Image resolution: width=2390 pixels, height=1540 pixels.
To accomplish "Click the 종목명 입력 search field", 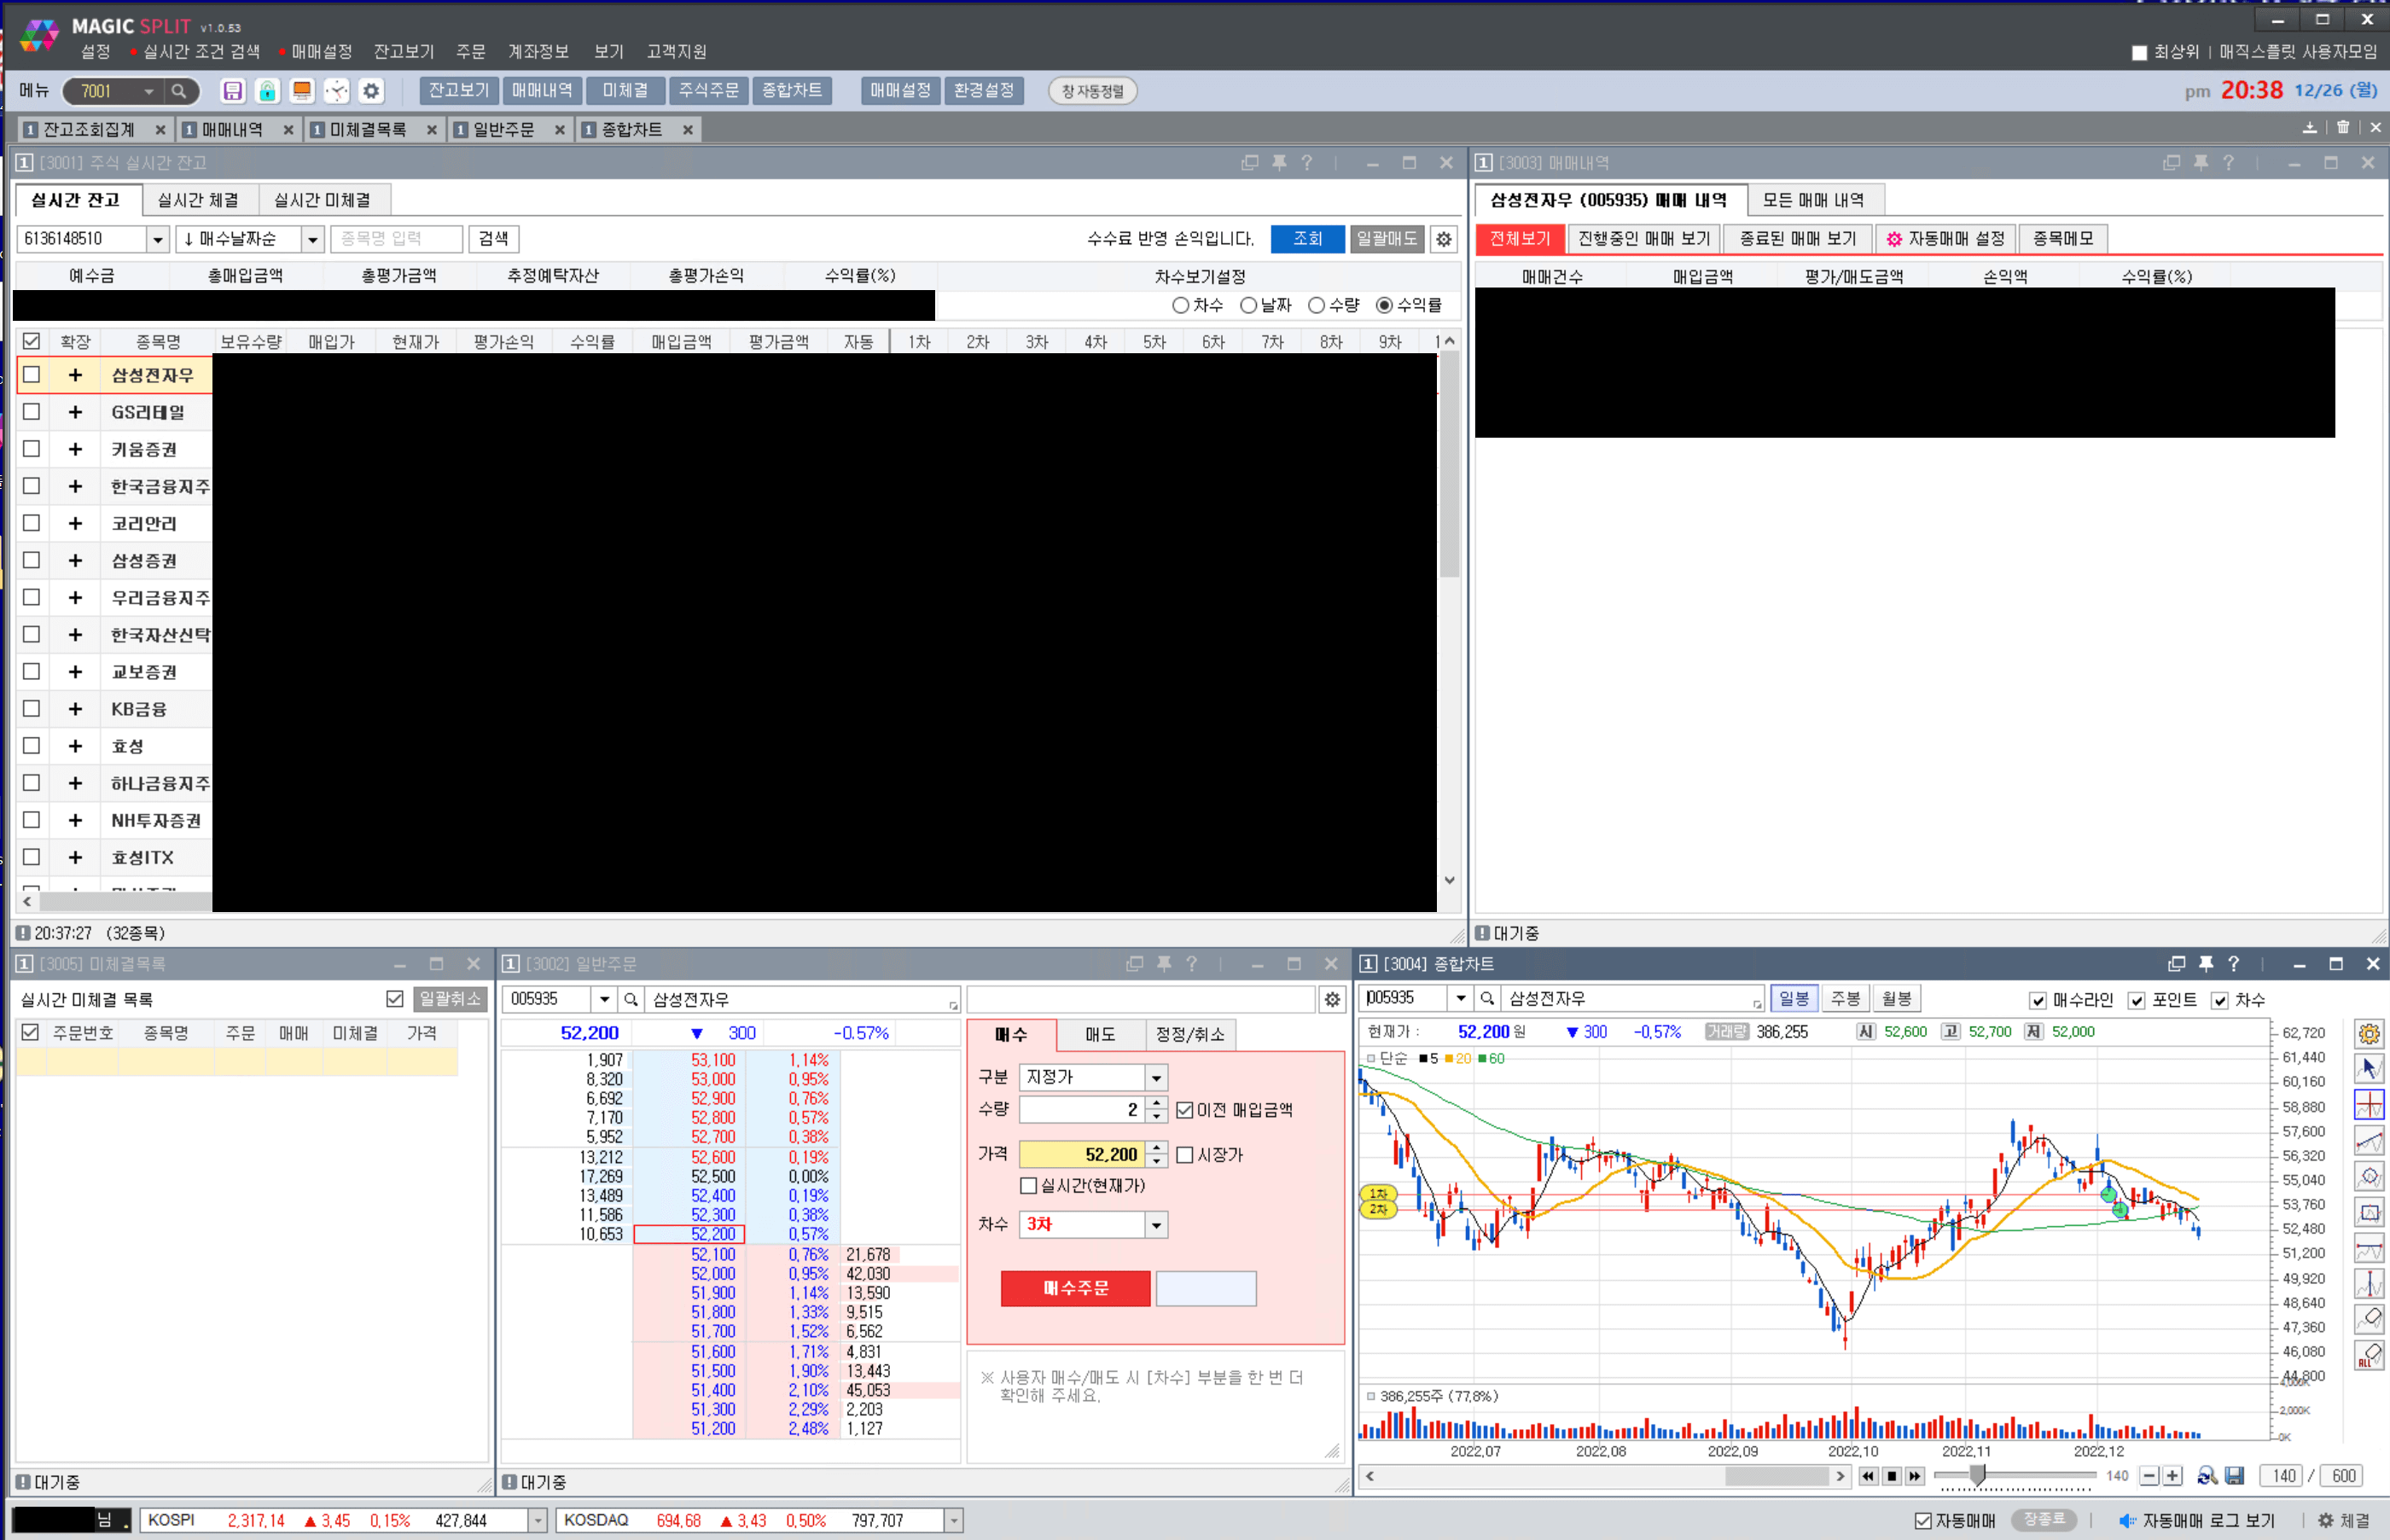I will (396, 239).
